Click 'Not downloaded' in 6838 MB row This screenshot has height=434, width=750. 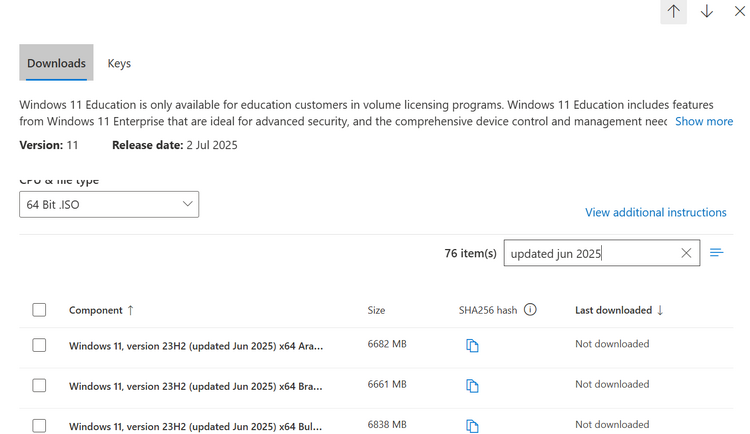pyautogui.click(x=612, y=424)
